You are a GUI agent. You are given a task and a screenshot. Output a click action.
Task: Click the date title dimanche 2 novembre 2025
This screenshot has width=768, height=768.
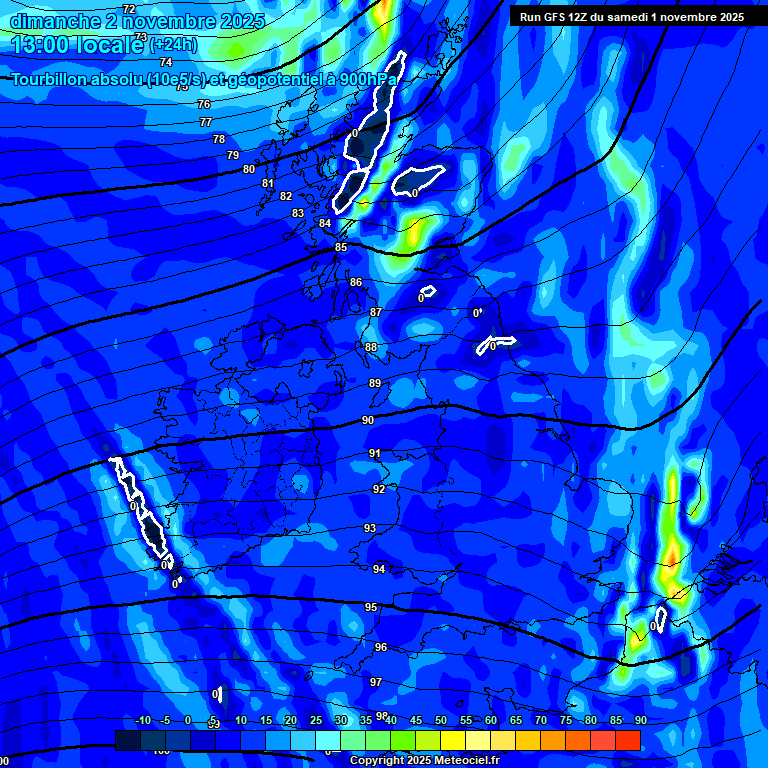[137, 20]
